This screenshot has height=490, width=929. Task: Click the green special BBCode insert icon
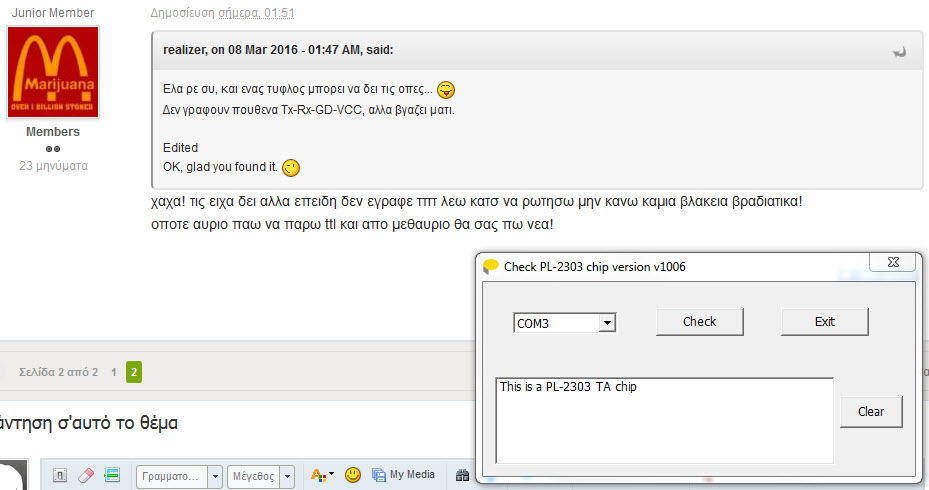(x=112, y=475)
